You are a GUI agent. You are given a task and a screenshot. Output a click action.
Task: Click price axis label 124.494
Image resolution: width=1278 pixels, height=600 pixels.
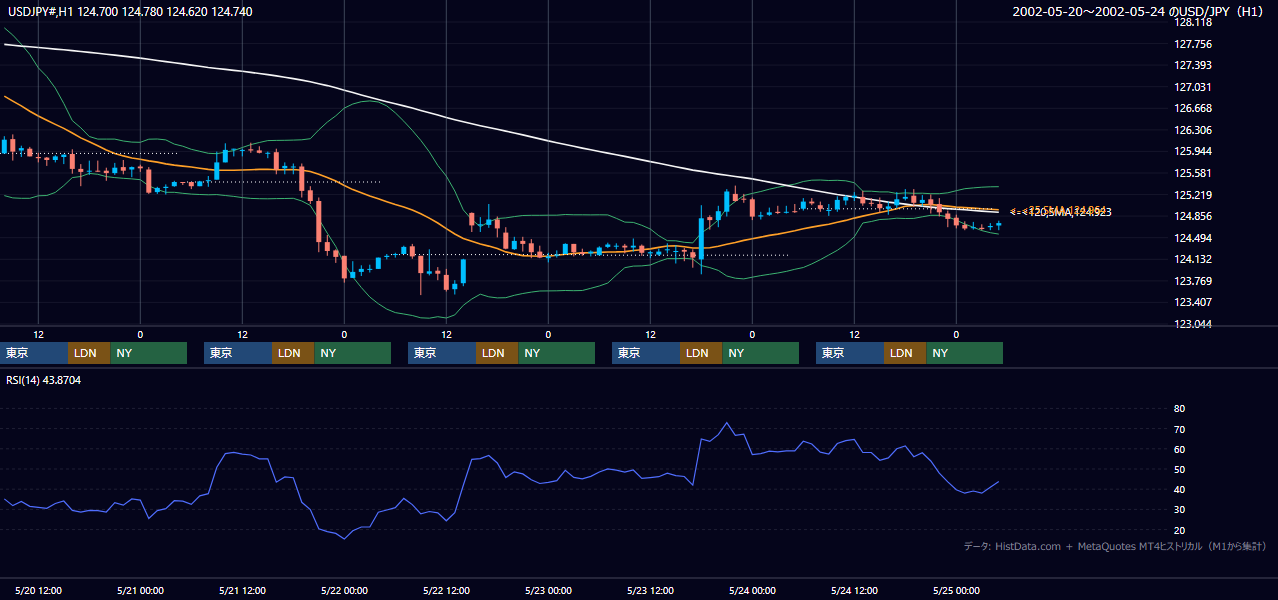1193,238
